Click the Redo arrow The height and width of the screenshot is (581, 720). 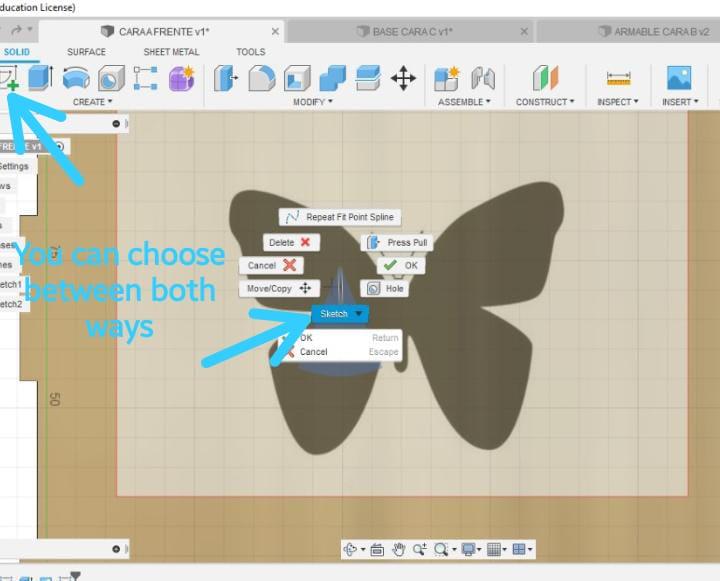[x=17, y=30]
